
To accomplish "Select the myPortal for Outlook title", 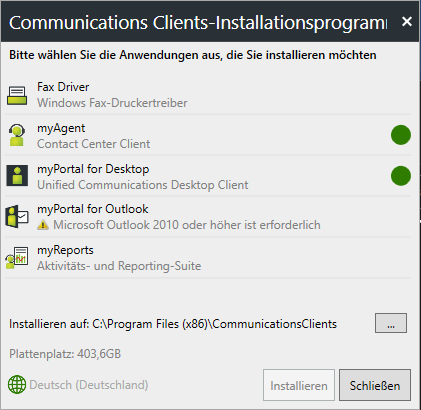I will pyautogui.click(x=93, y=209).
